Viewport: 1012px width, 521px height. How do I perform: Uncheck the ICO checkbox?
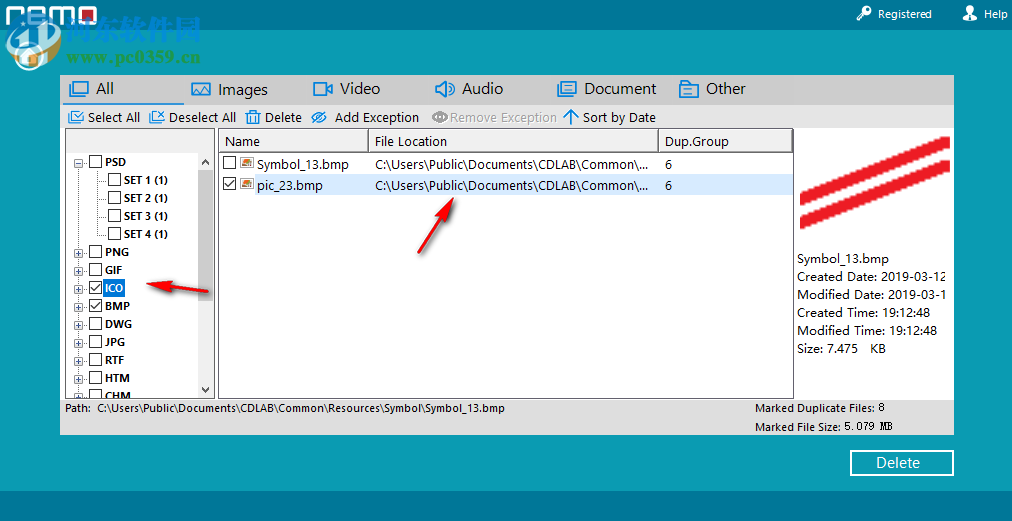point(95,288)
